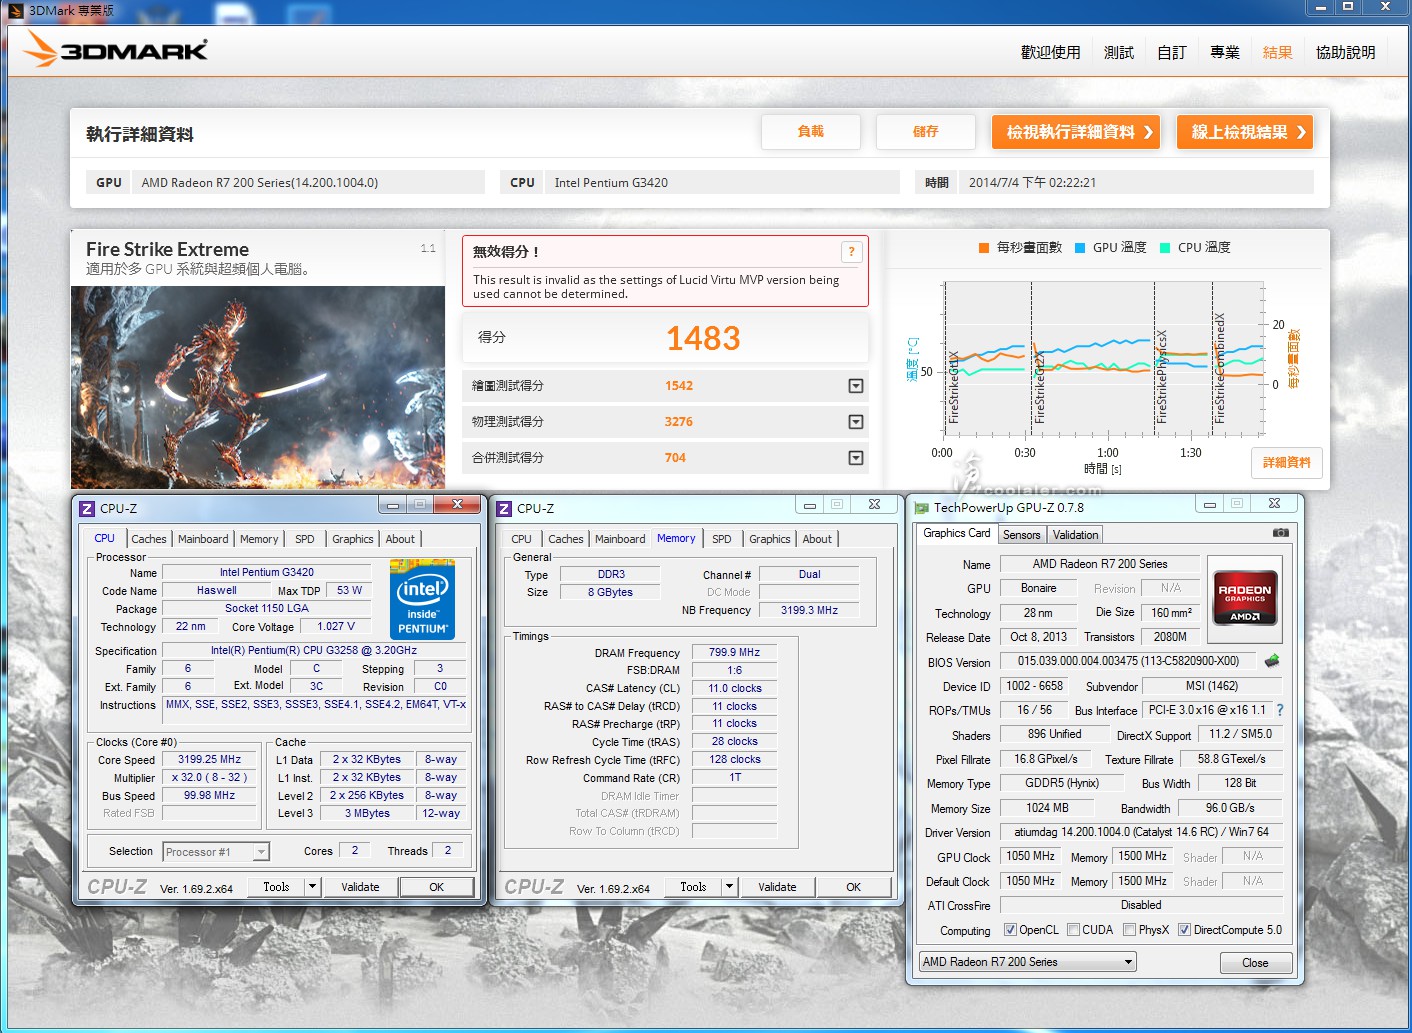The image size is (1412, 1033).
Task: Open the 結果 results menu in 3DMark
Action: [x=1278, y=52]
